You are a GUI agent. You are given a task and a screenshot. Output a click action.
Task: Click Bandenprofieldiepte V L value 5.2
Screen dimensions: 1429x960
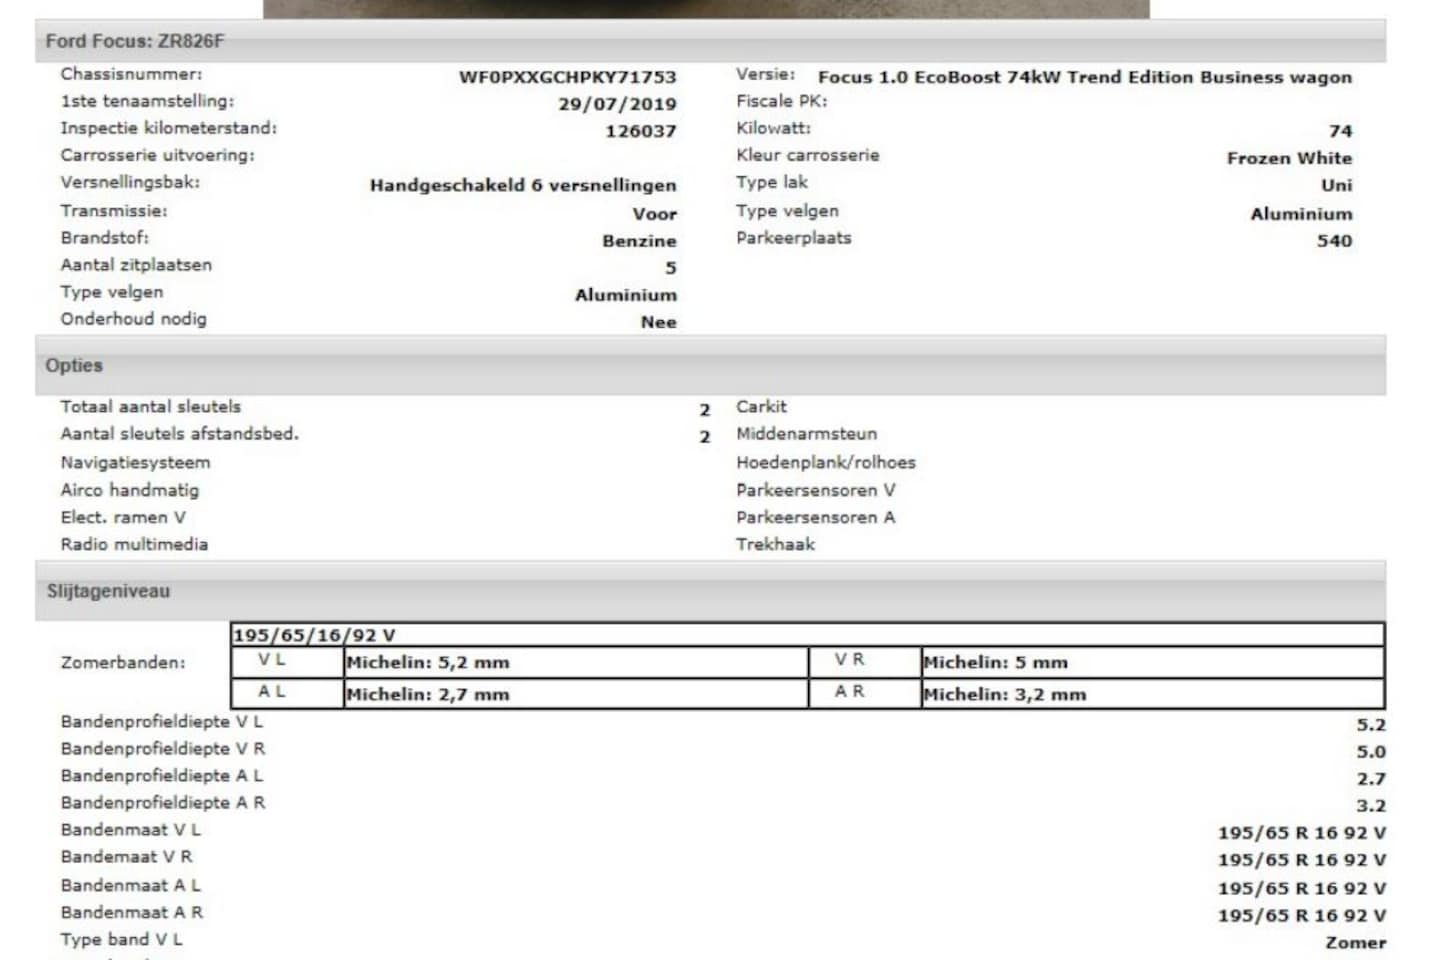(1370, 725)
